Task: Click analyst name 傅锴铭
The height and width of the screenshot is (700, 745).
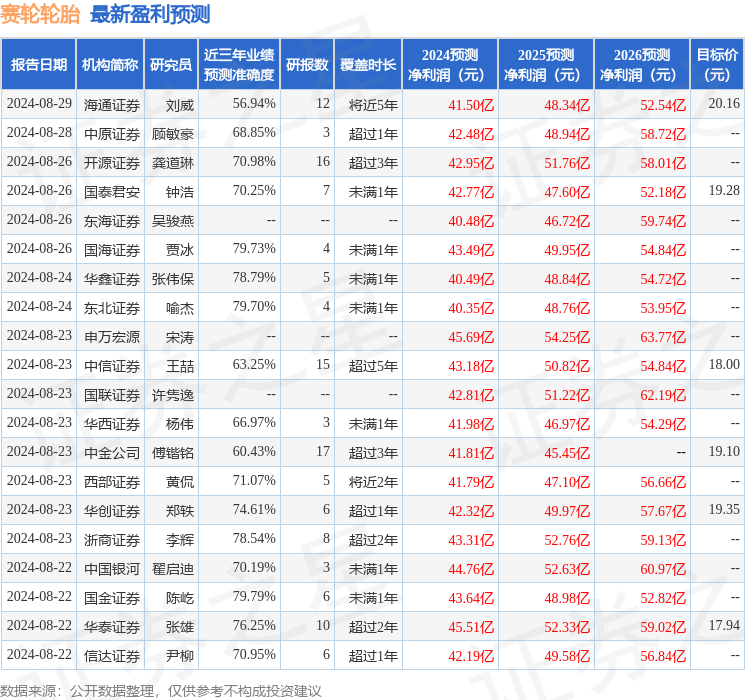Action: (173, 453)
